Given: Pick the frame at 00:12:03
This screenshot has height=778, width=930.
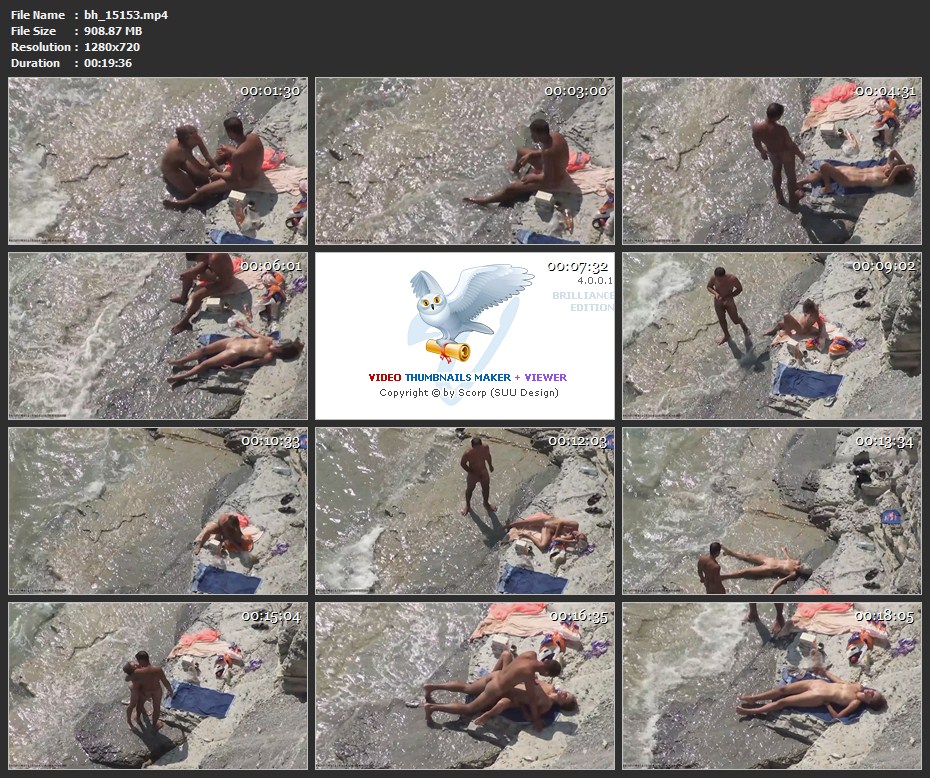Looking at the screenshot, I should pos(465,511).
